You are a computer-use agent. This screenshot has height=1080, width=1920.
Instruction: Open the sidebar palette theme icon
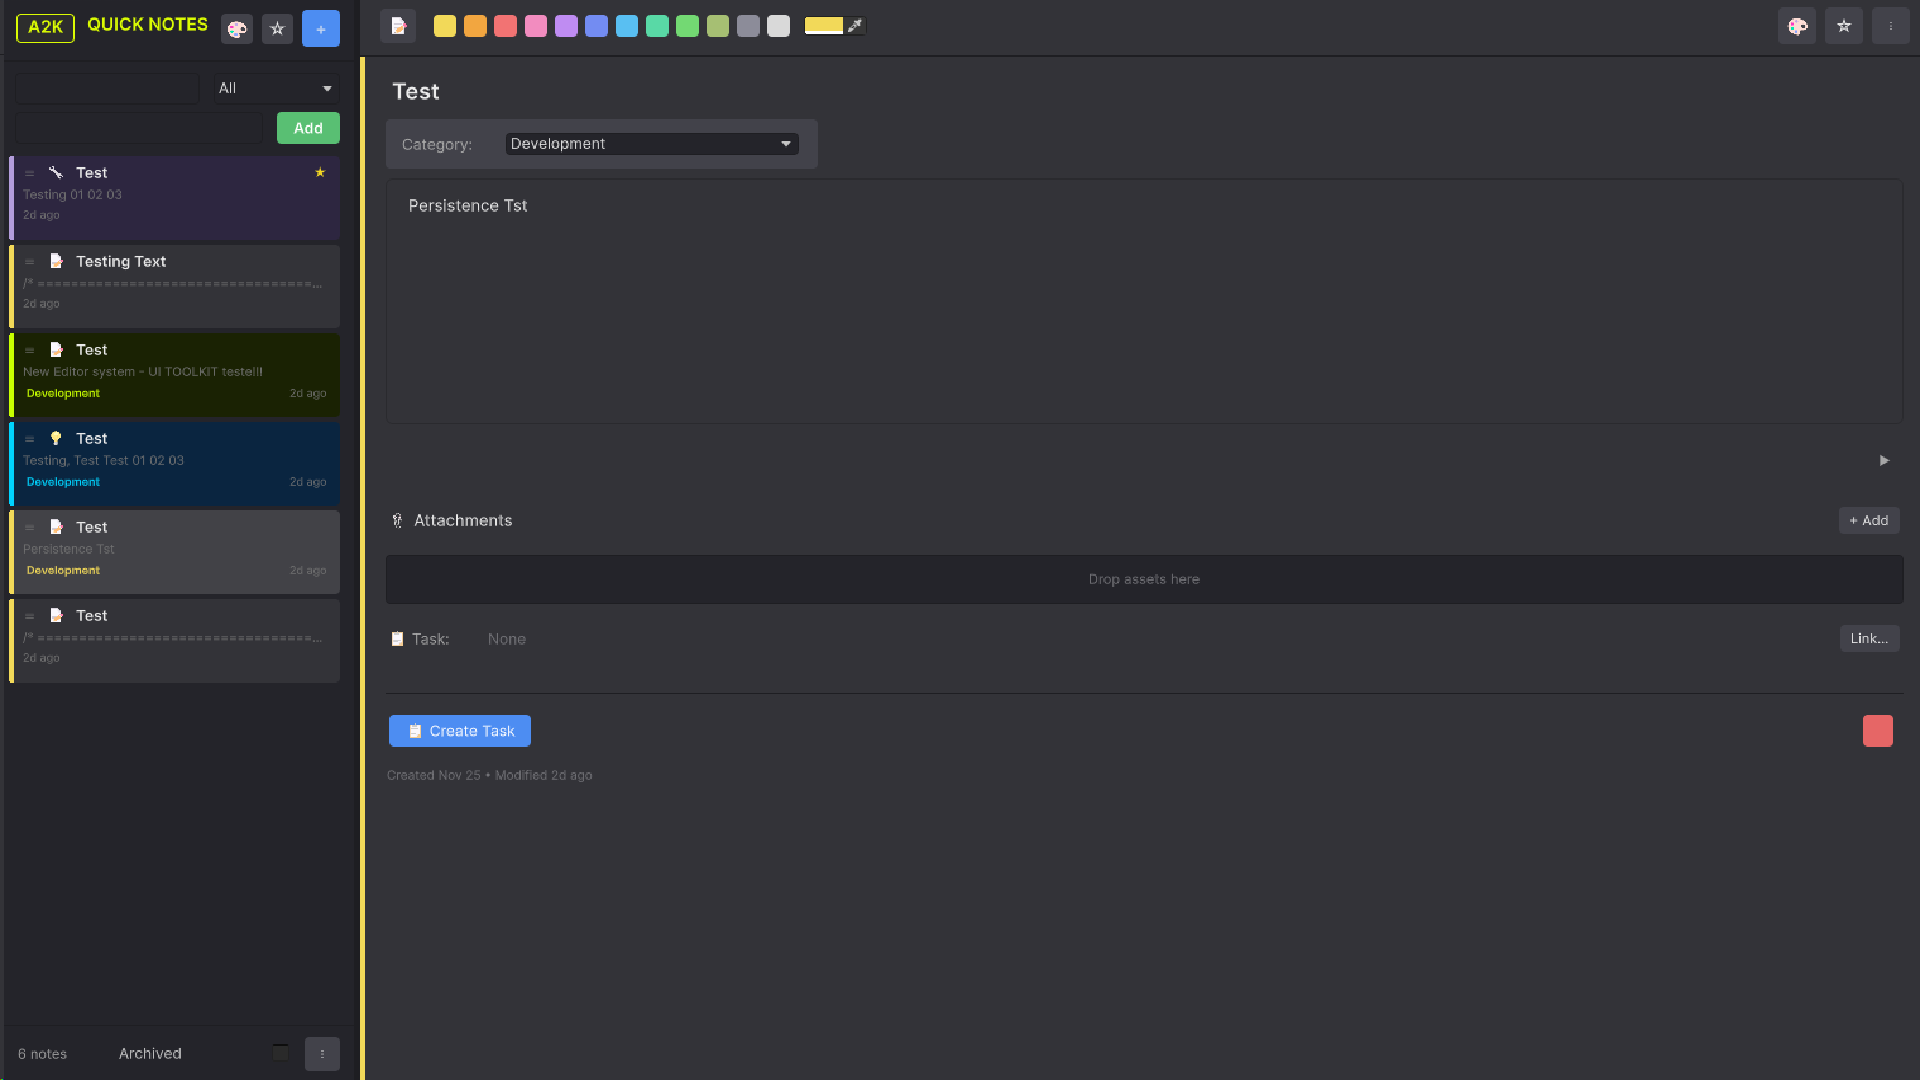point(237,29)
